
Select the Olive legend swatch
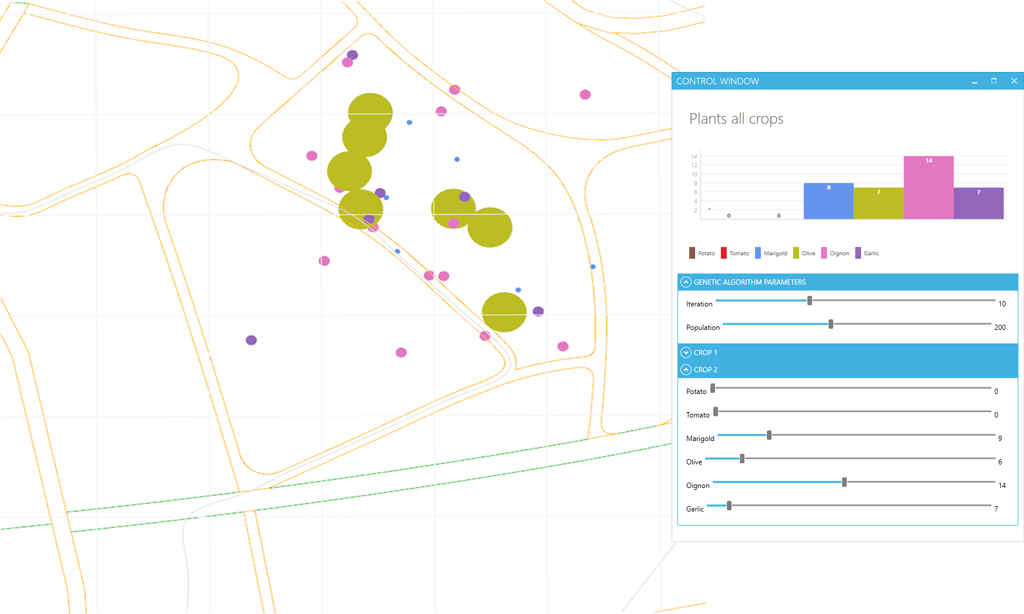[796, 253]
